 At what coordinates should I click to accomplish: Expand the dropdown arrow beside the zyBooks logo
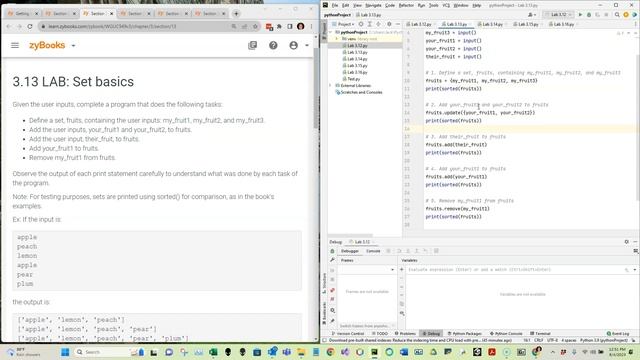[73, 46]
